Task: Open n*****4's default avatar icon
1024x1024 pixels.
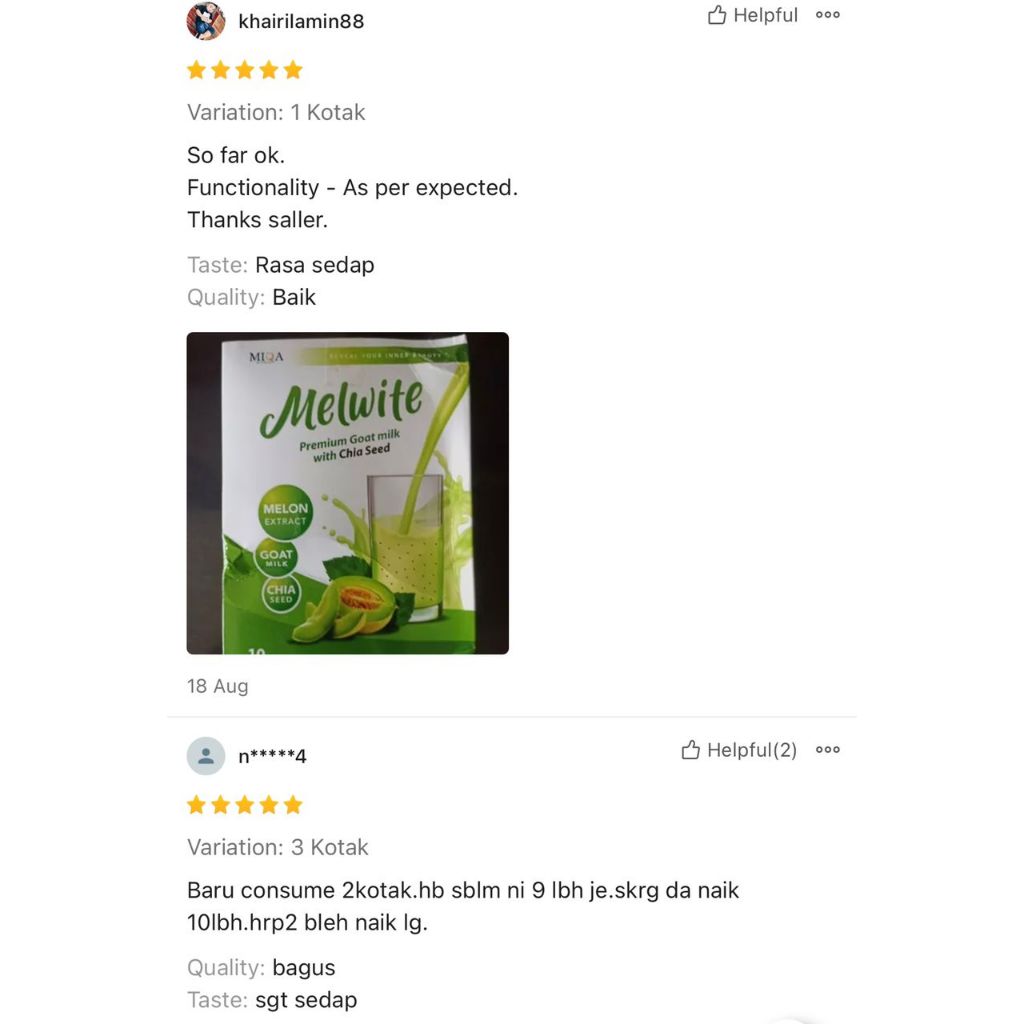Action: click(x=206, y=756)
